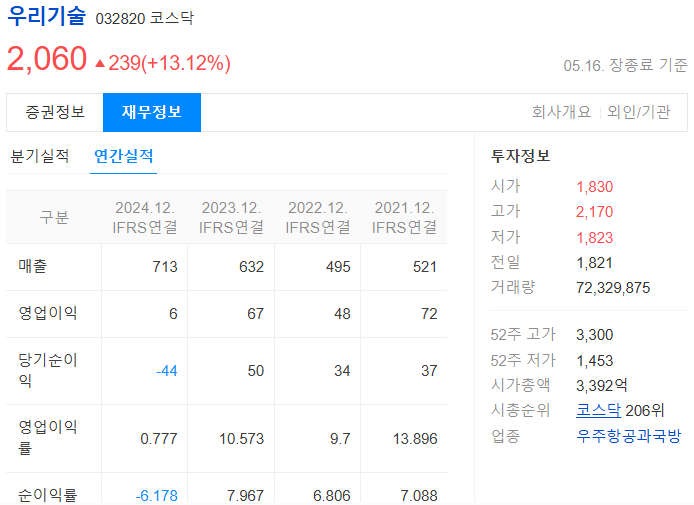
Task: Click the margin value 13.896
Action: click(x=415, y=439)
